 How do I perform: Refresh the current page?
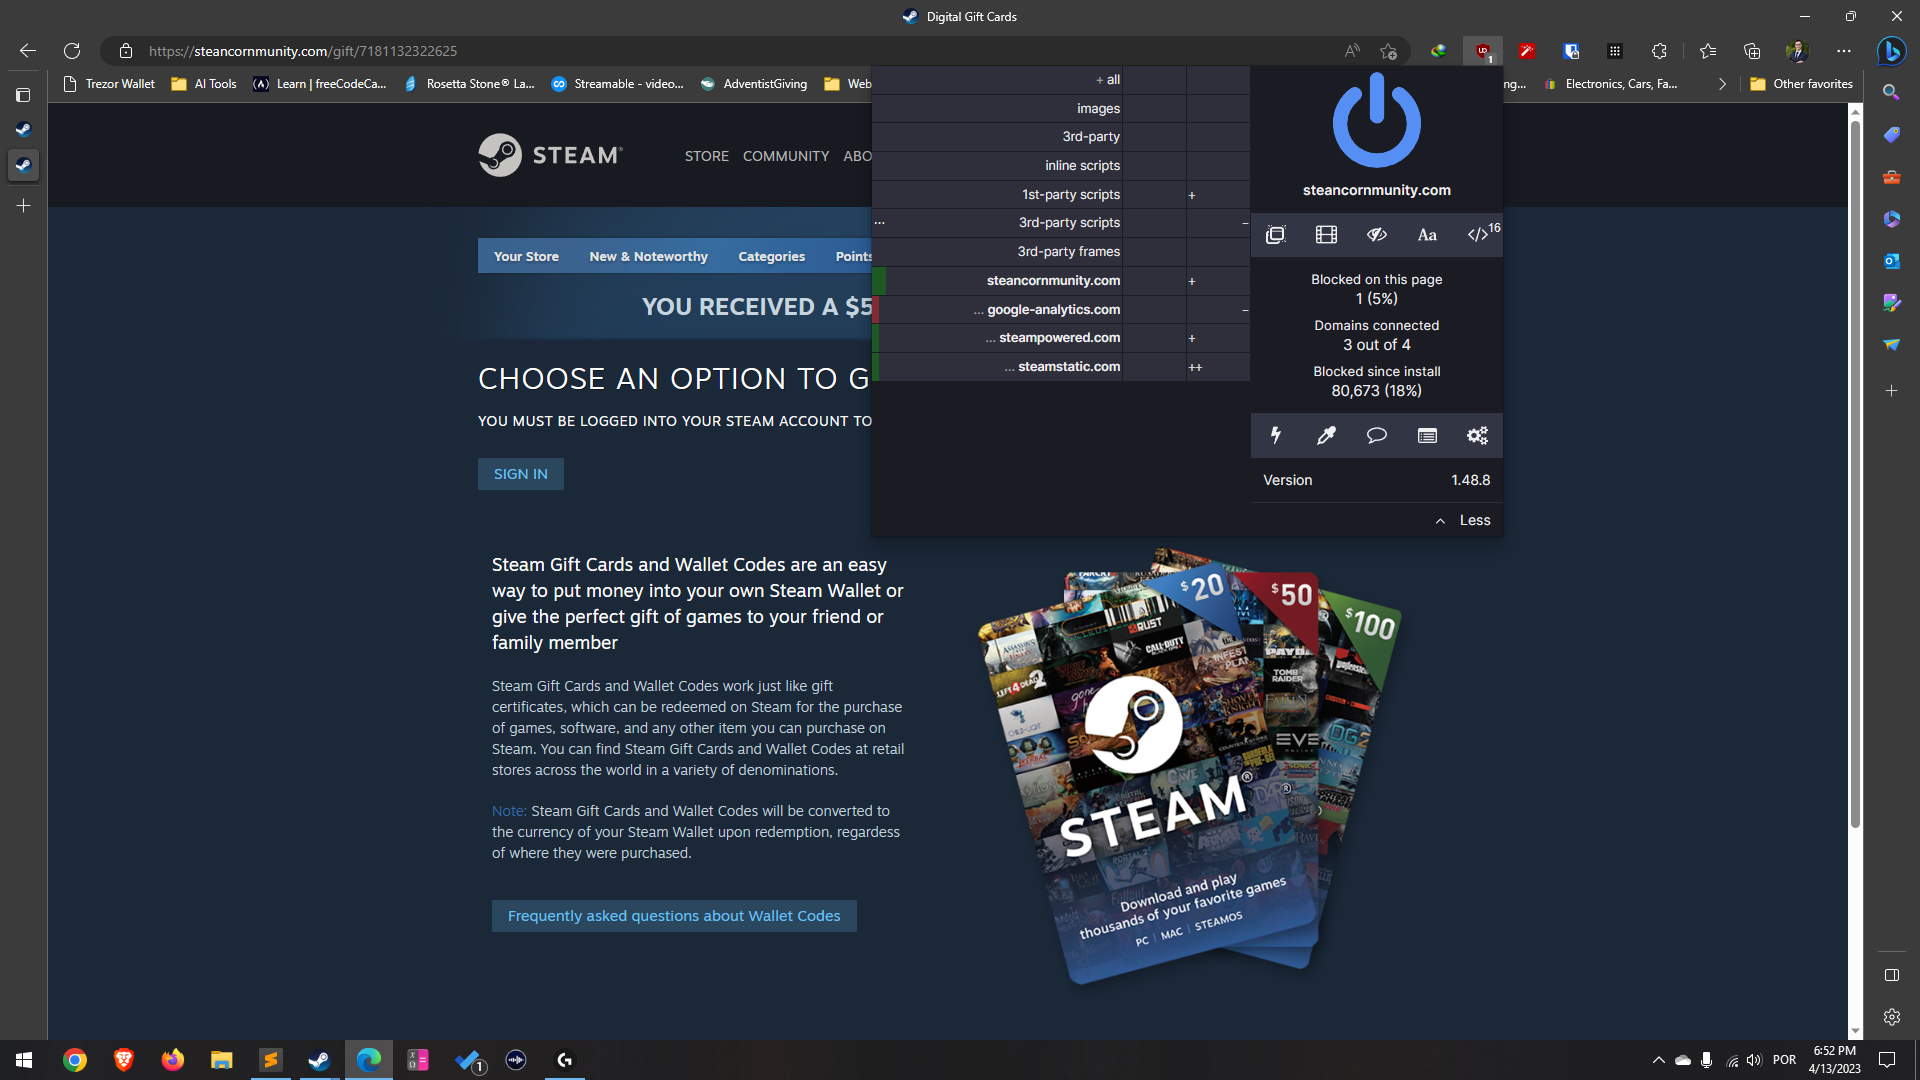(x=72, y=51)
